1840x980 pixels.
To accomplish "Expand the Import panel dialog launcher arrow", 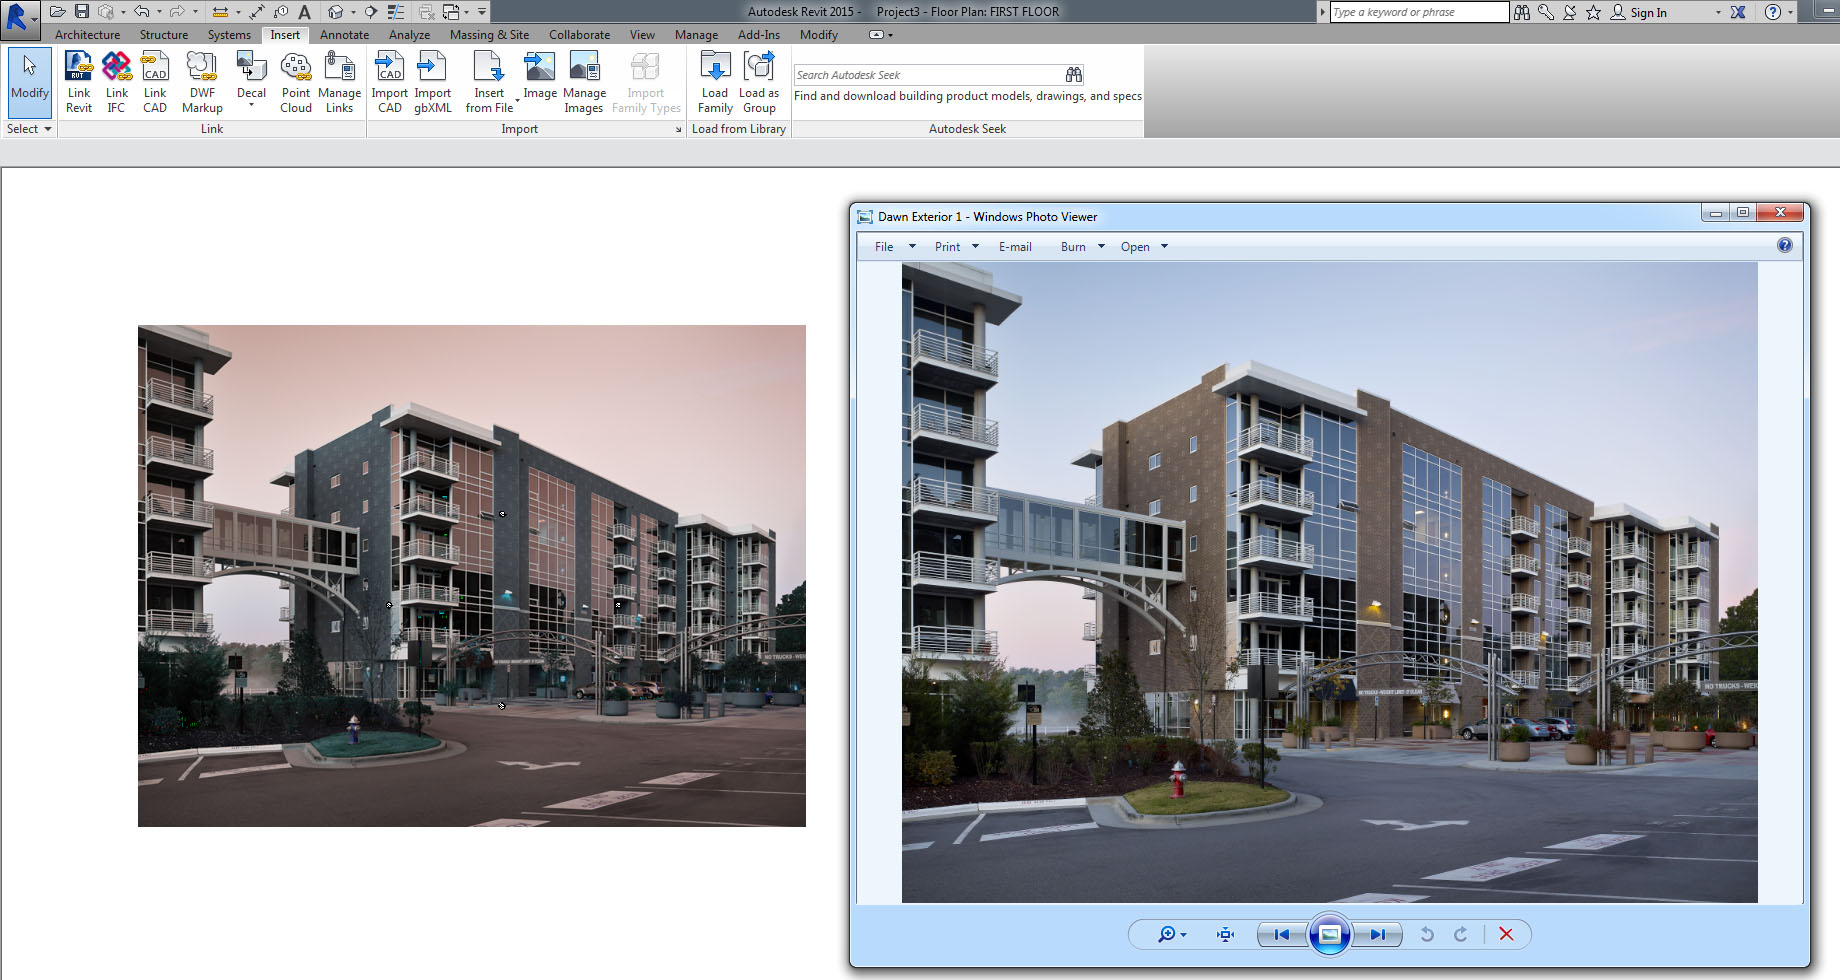I will 678,129.
